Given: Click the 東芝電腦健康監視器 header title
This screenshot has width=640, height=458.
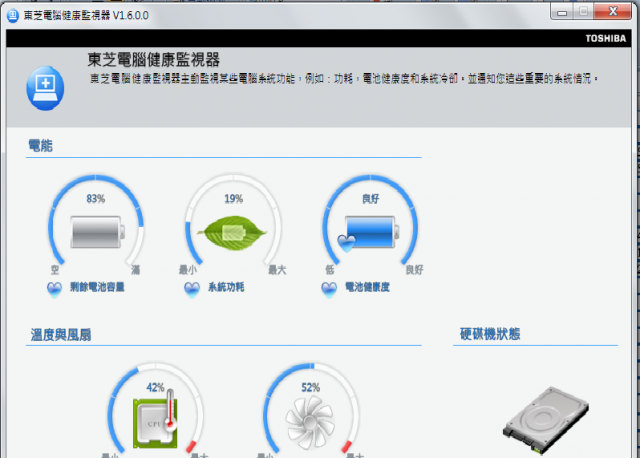Looking at the screenshot, I should coord(153,60).
